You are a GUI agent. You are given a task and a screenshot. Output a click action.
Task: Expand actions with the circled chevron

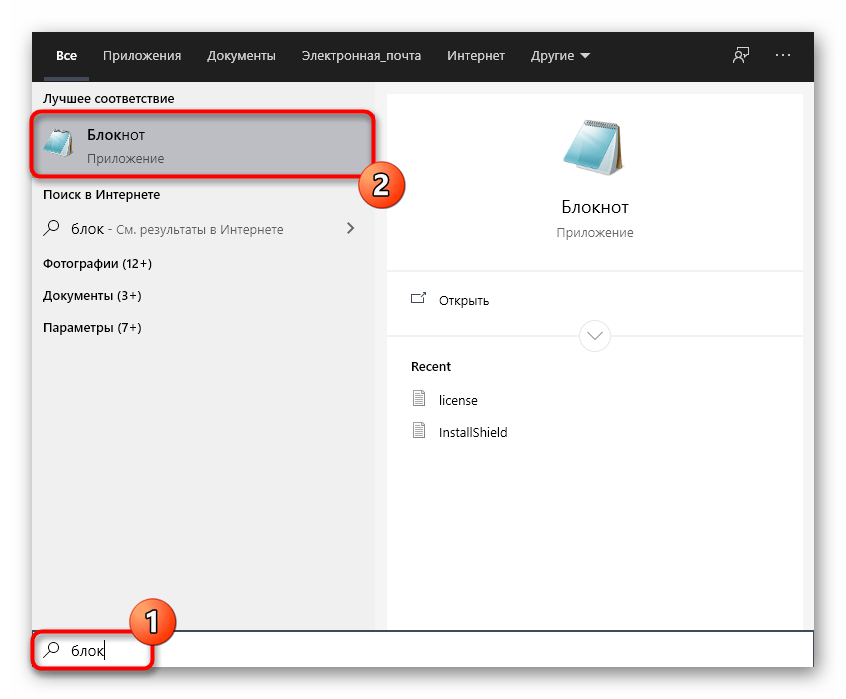pos(594,335)
